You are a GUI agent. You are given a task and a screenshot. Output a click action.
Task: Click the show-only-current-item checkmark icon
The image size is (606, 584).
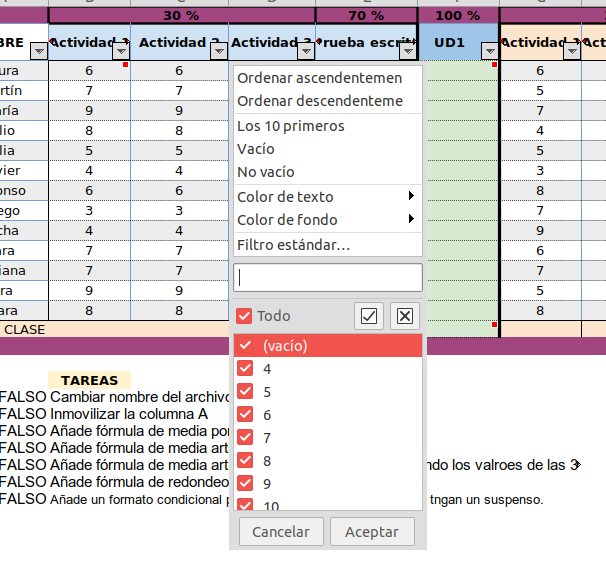click(x=369, y=316)
